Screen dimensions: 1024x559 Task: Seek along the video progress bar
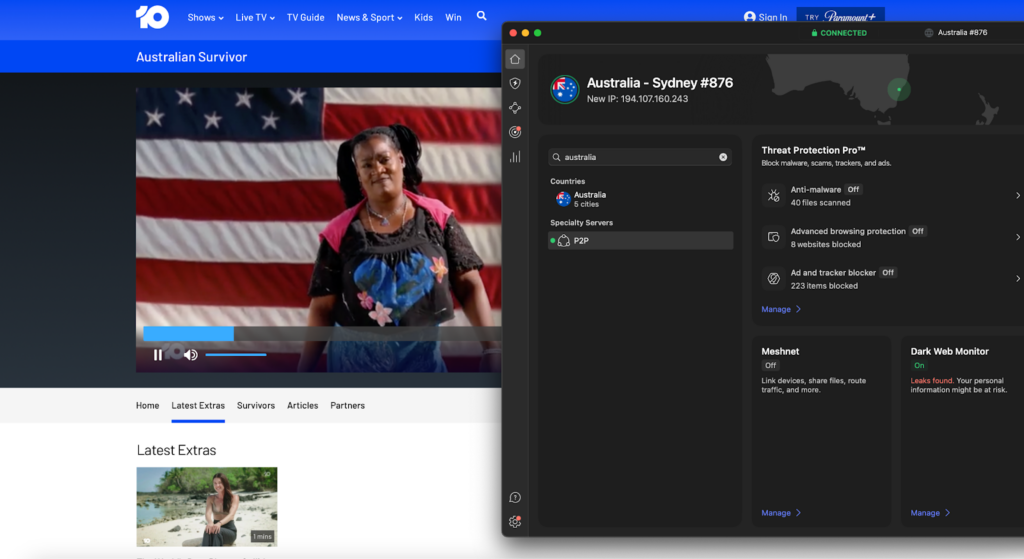click(x=322, y=334)
